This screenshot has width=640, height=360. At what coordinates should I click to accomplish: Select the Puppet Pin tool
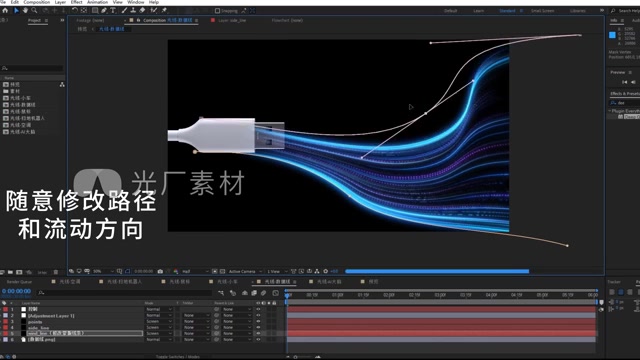164,10
